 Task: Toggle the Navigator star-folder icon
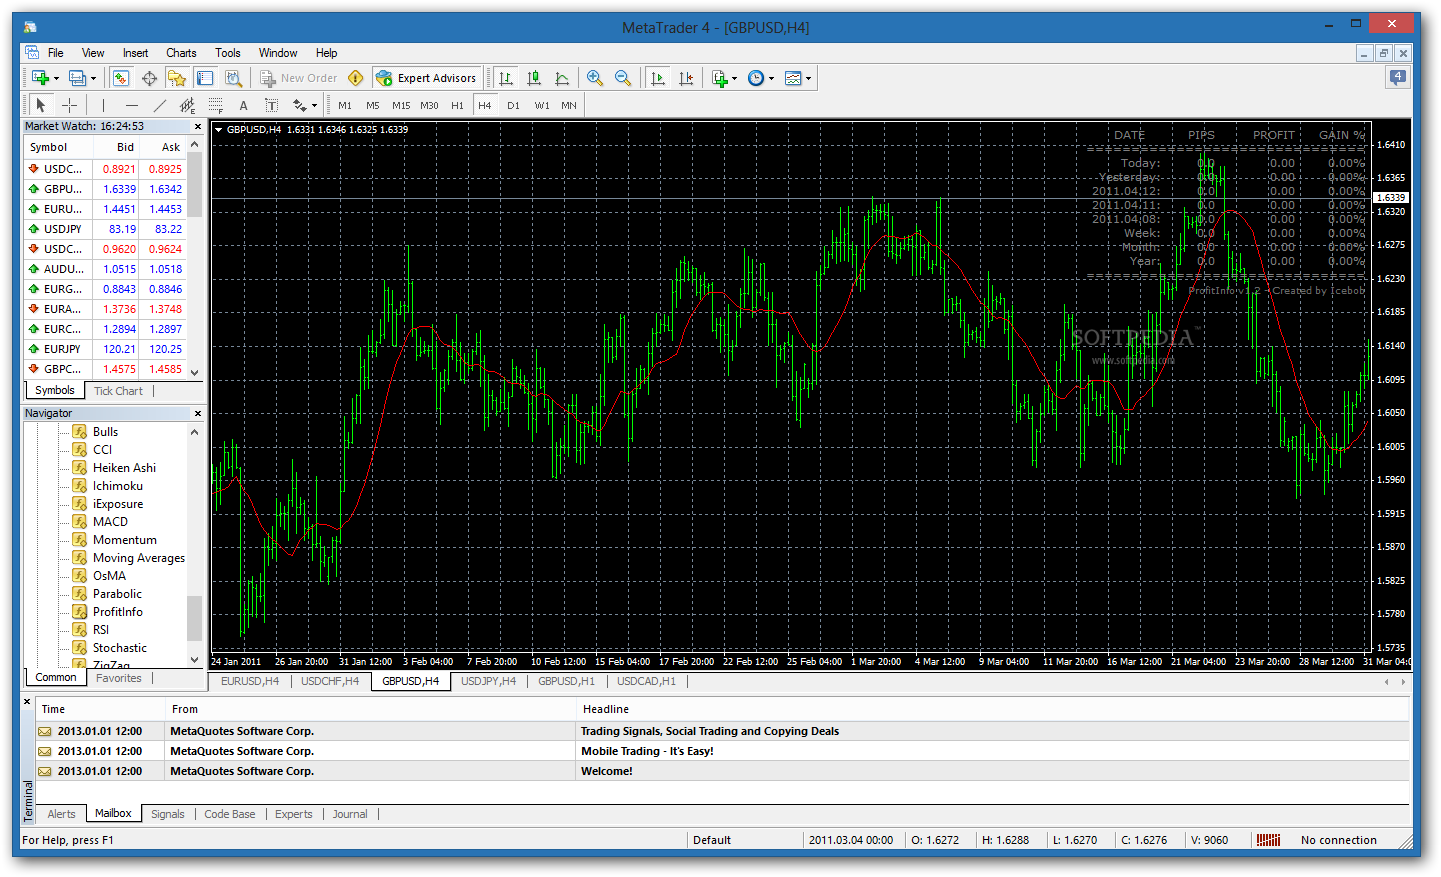point(177,78)
